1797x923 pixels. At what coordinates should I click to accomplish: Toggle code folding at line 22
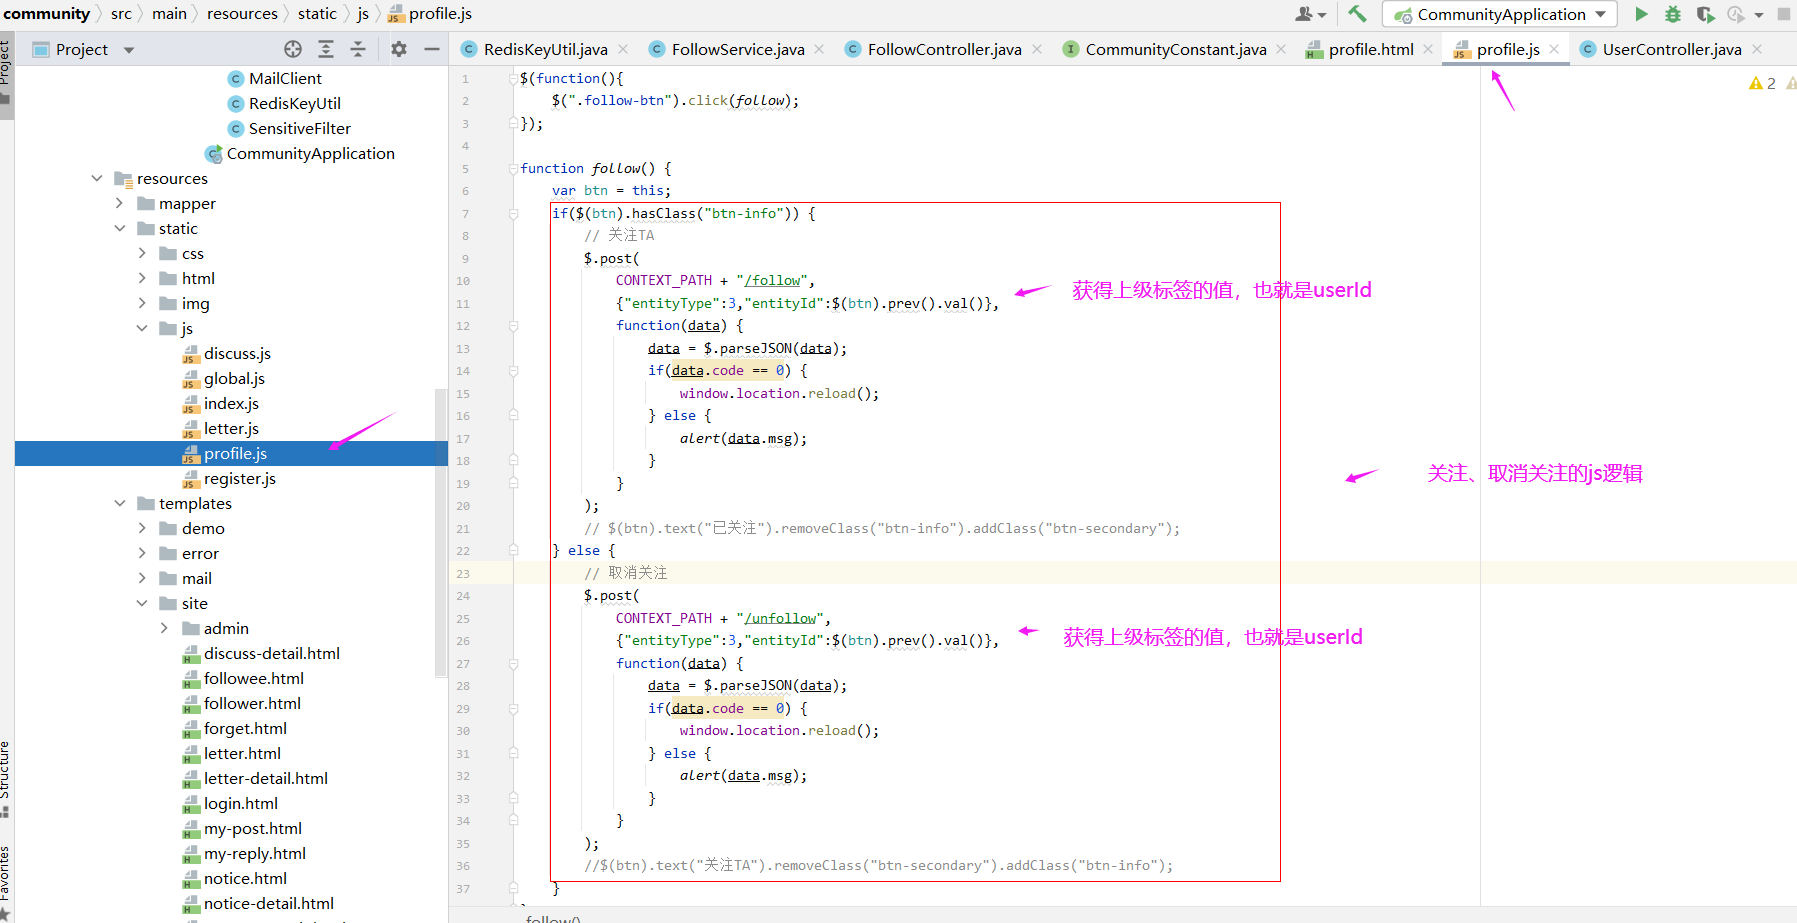coord(513,551)
